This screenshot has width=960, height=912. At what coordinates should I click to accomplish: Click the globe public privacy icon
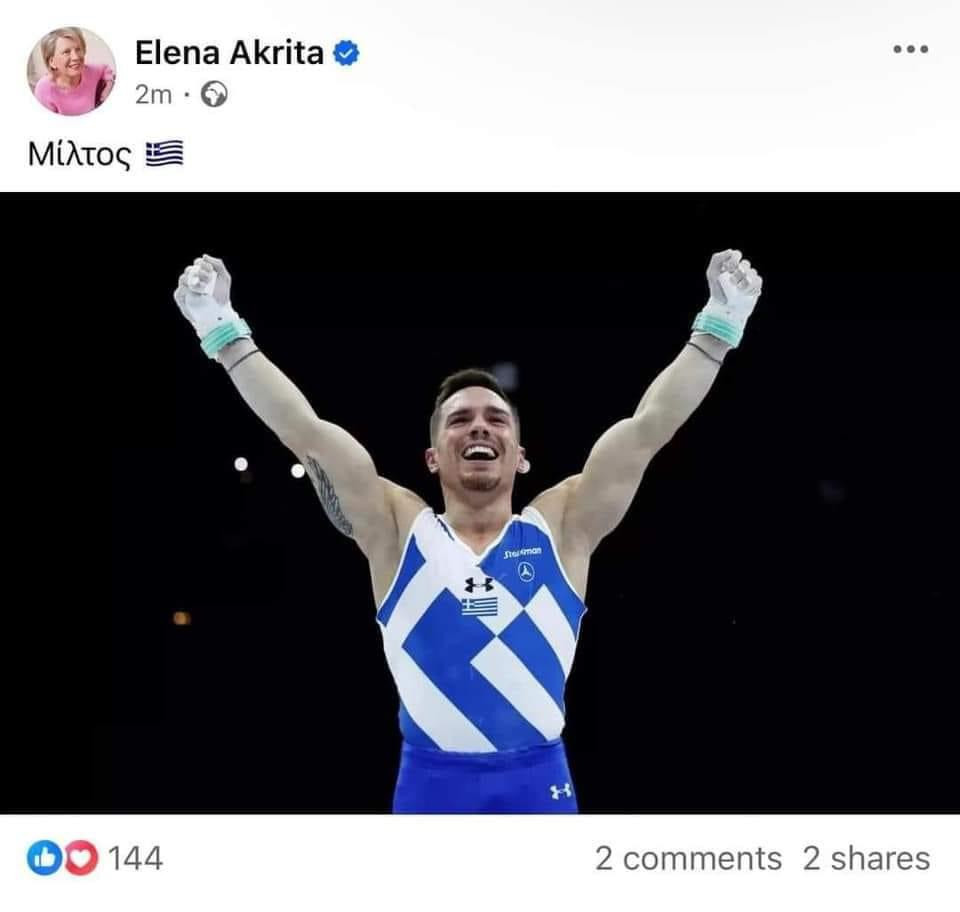pos(214,94)
